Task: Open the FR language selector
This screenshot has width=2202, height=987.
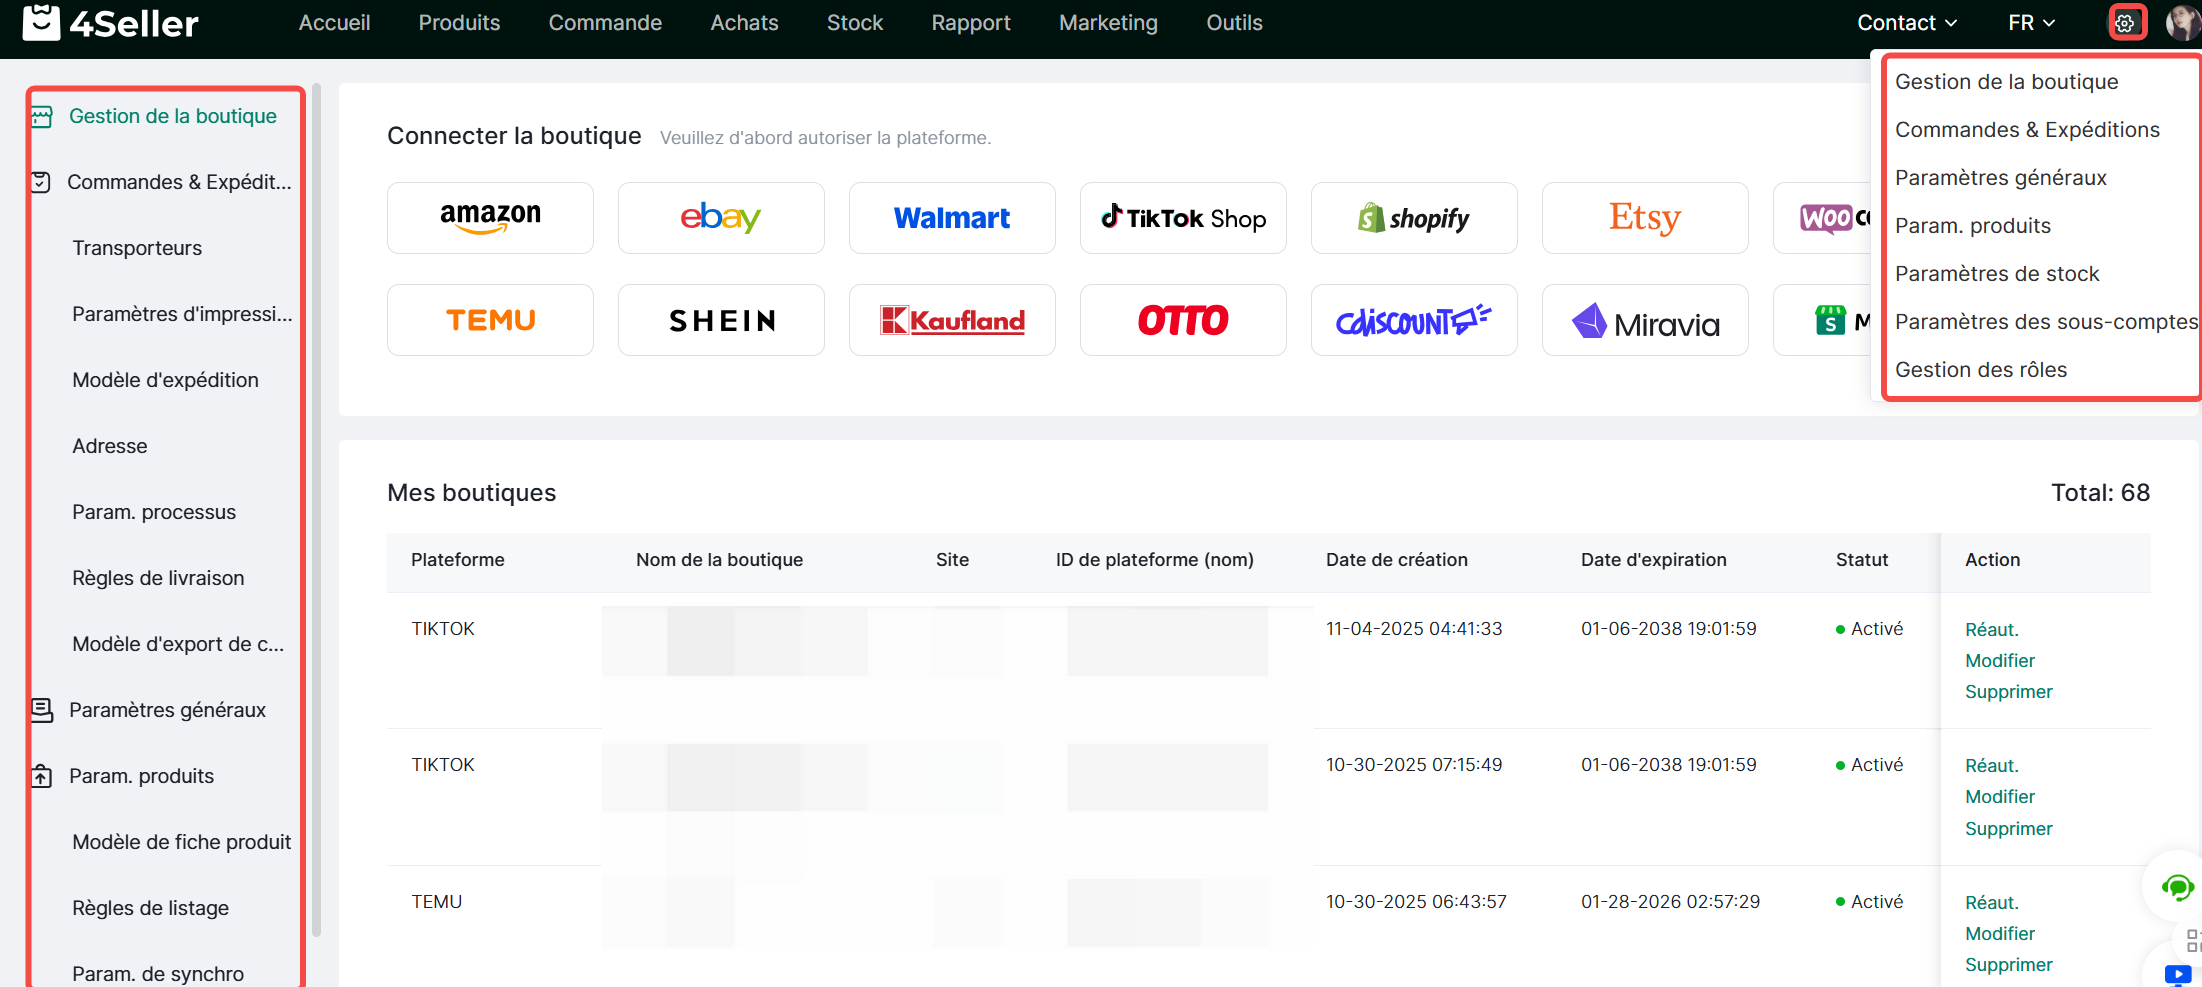Action: click(2031, 23)
